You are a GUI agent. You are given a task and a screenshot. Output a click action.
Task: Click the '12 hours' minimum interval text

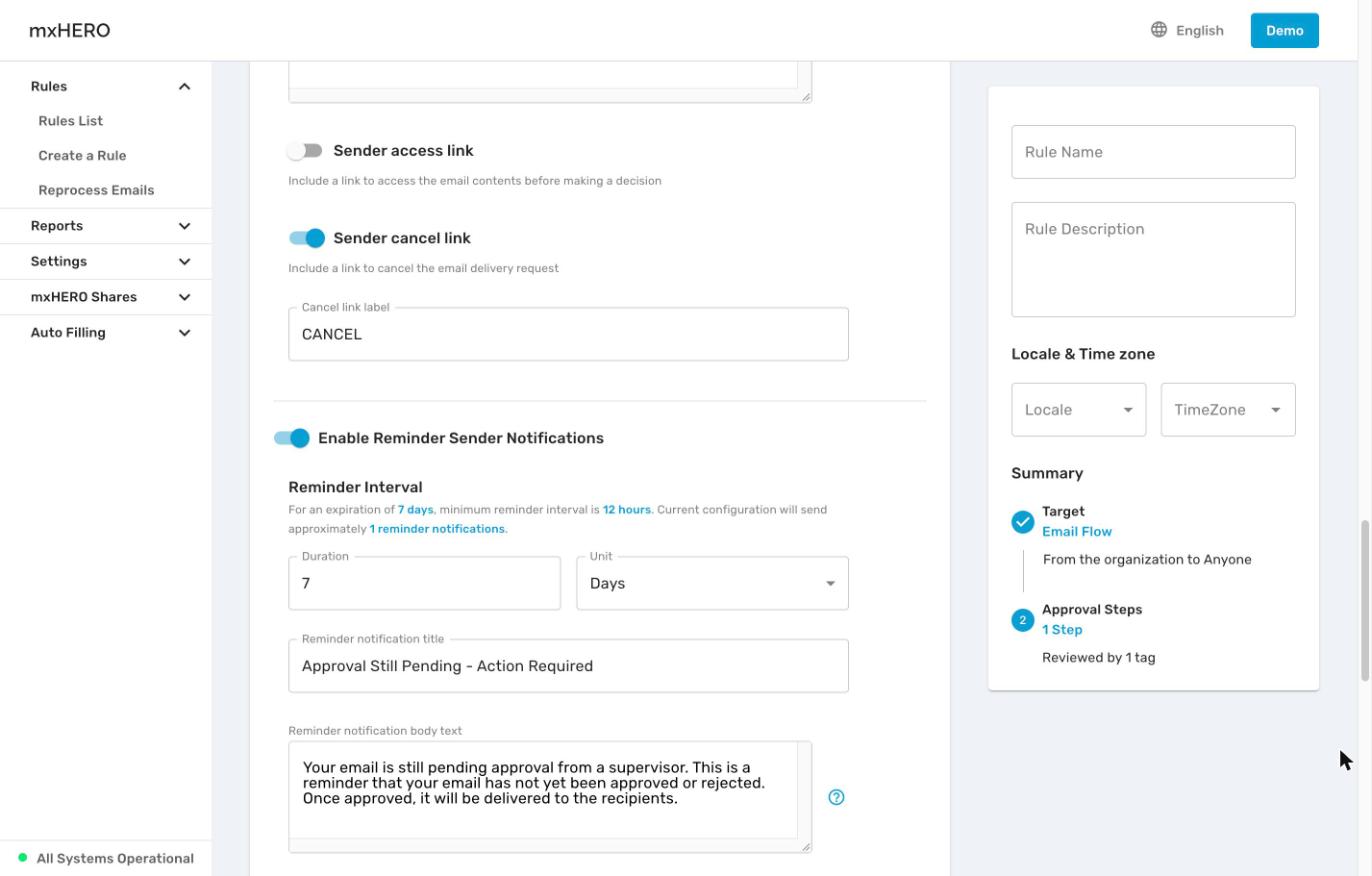pos(627,510)
